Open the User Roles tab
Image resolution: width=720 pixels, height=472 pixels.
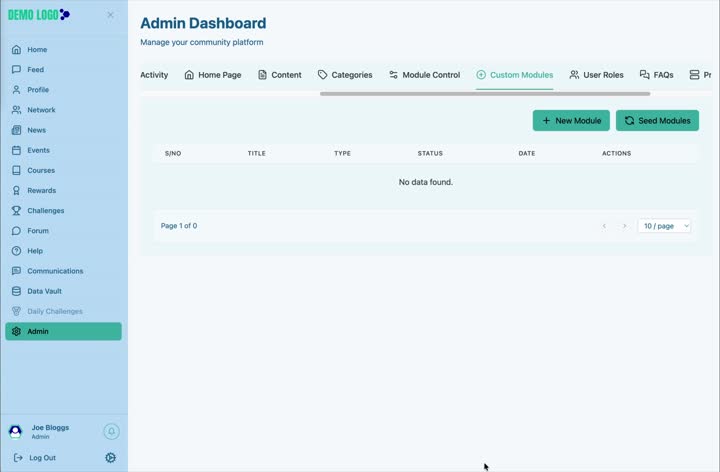(596, 75)
